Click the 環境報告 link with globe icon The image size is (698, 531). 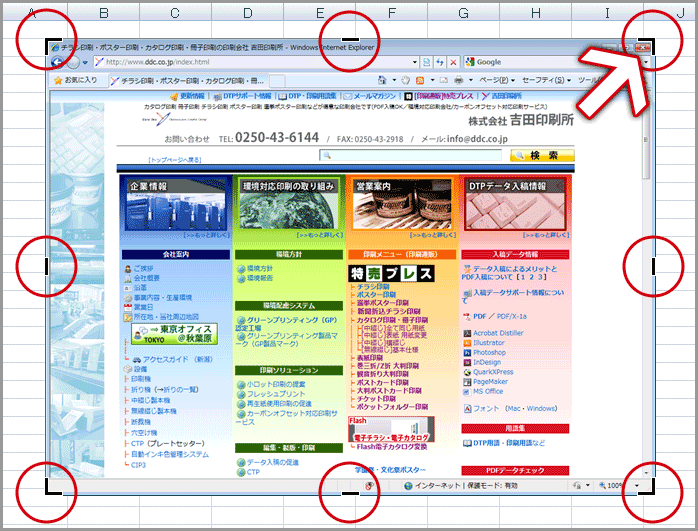point(255,278)
